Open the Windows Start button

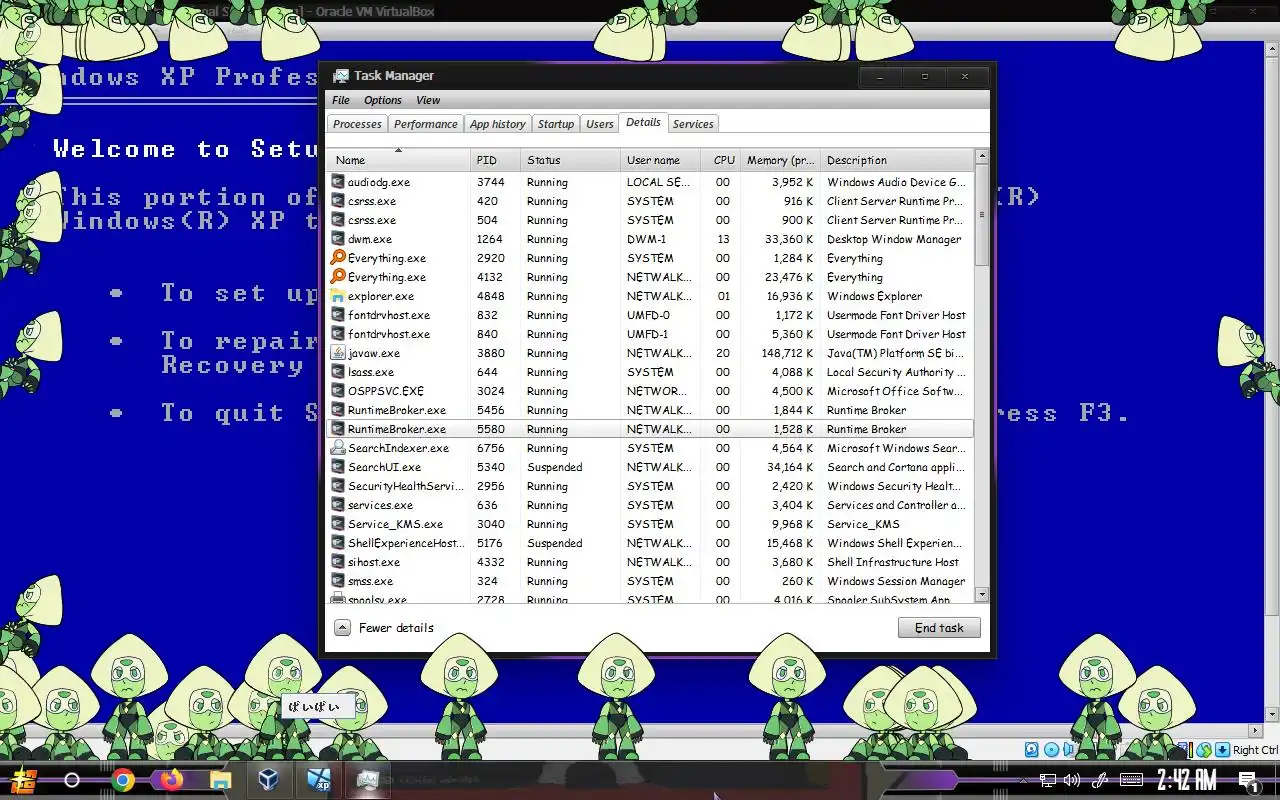[23, 780]
